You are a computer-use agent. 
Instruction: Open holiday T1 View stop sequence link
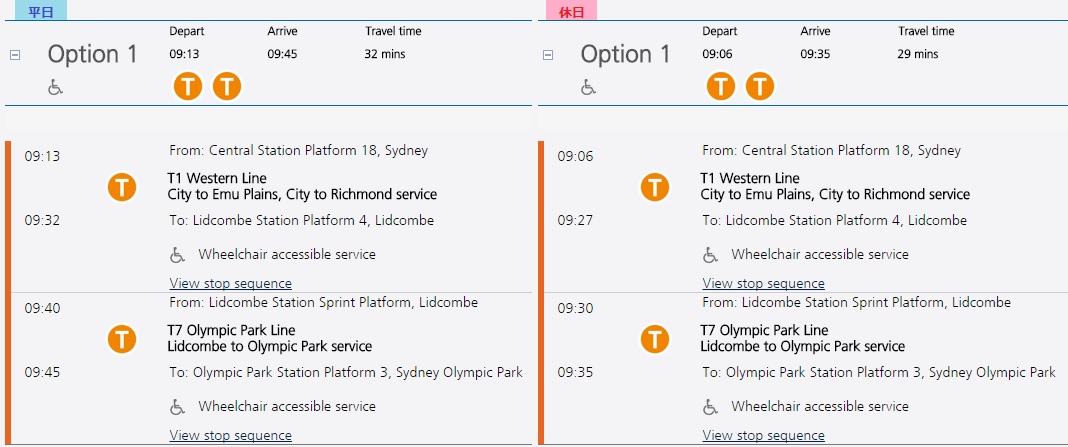(764, 284)
